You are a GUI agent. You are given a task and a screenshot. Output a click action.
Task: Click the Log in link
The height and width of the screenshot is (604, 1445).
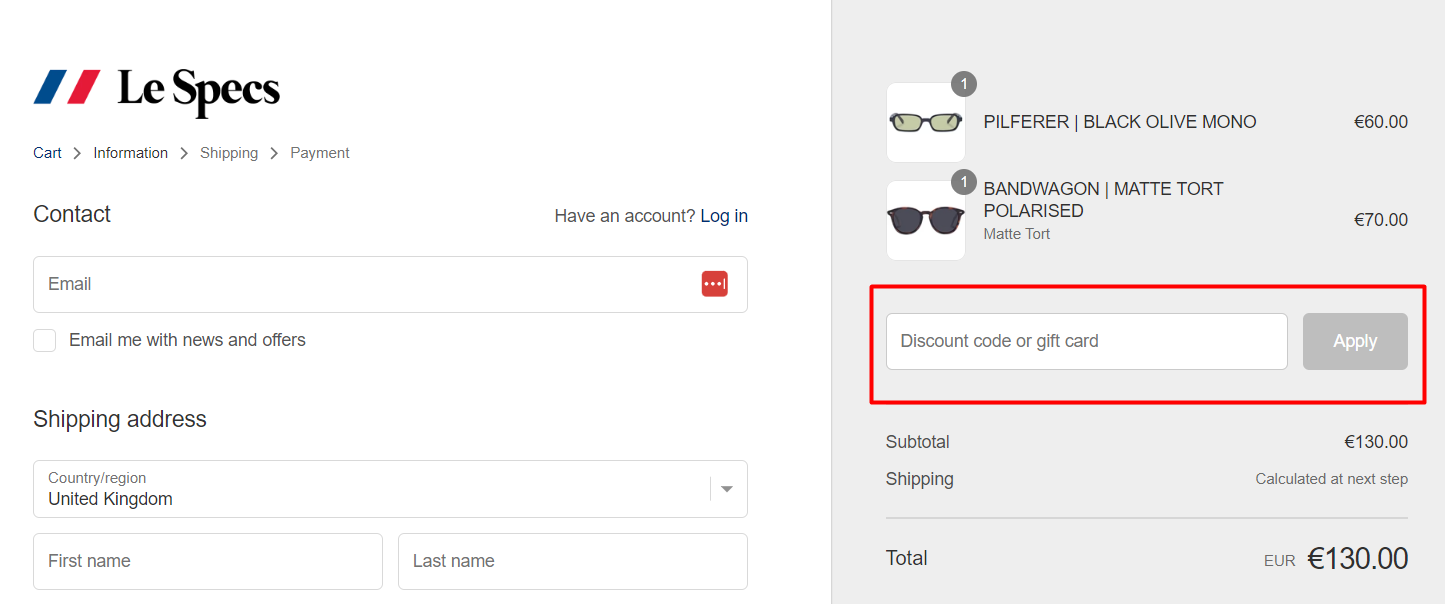[724, 216]
